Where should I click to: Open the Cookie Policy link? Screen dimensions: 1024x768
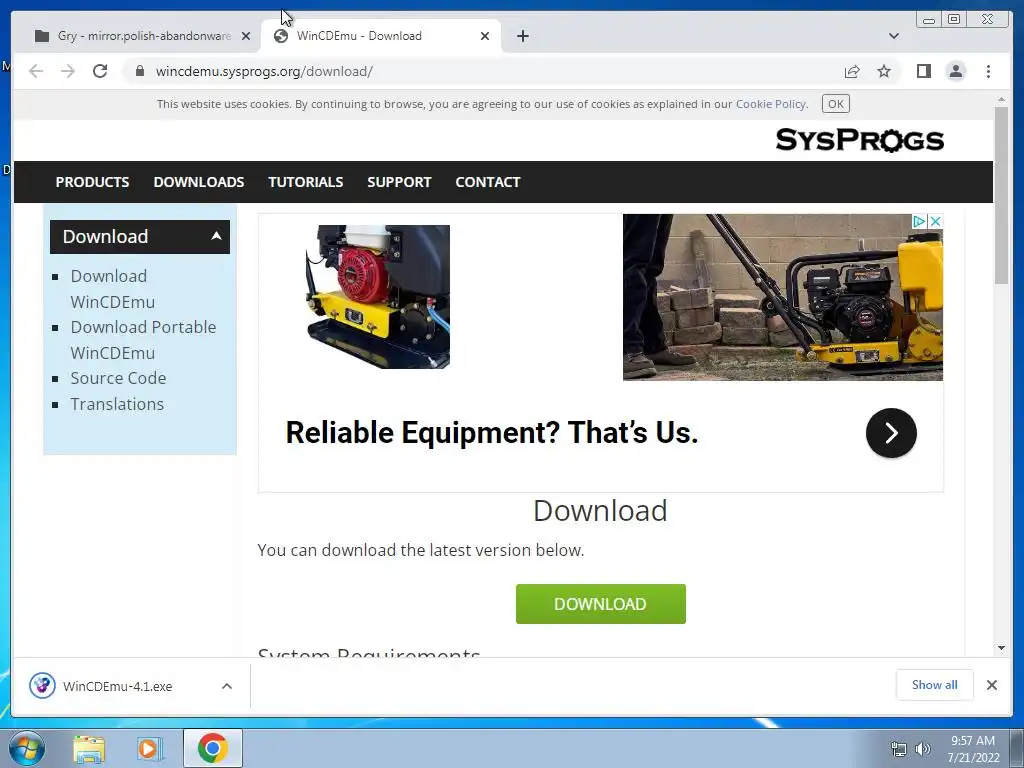771,104
